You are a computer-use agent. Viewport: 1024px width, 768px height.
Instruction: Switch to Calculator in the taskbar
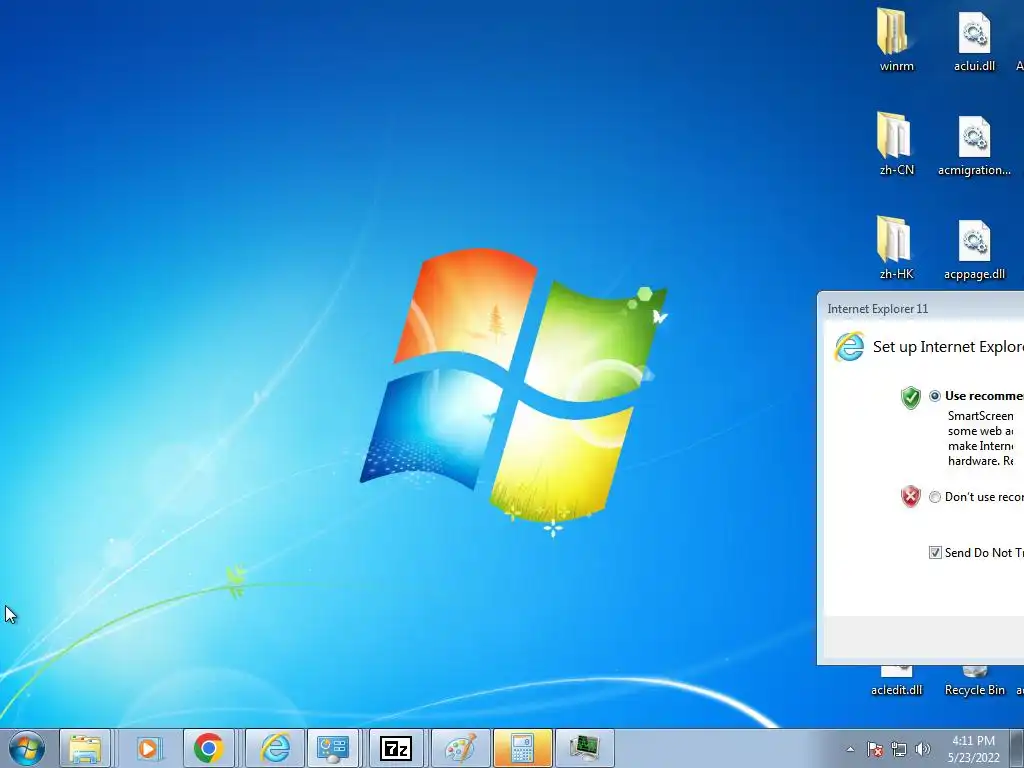click(522, 748)
